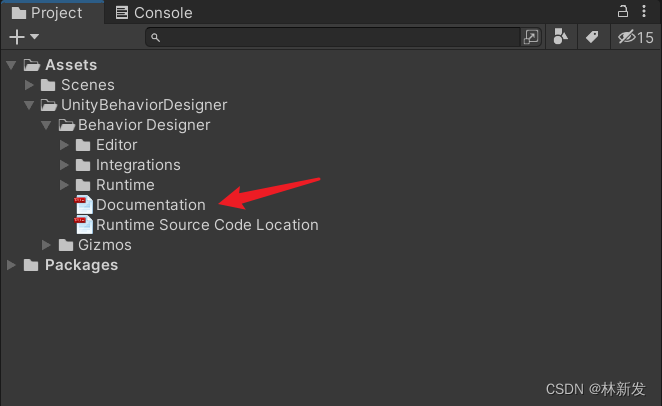Open the panel three-dots options menu
Viewport: 662px width, 406px height.
pos(644,11)
